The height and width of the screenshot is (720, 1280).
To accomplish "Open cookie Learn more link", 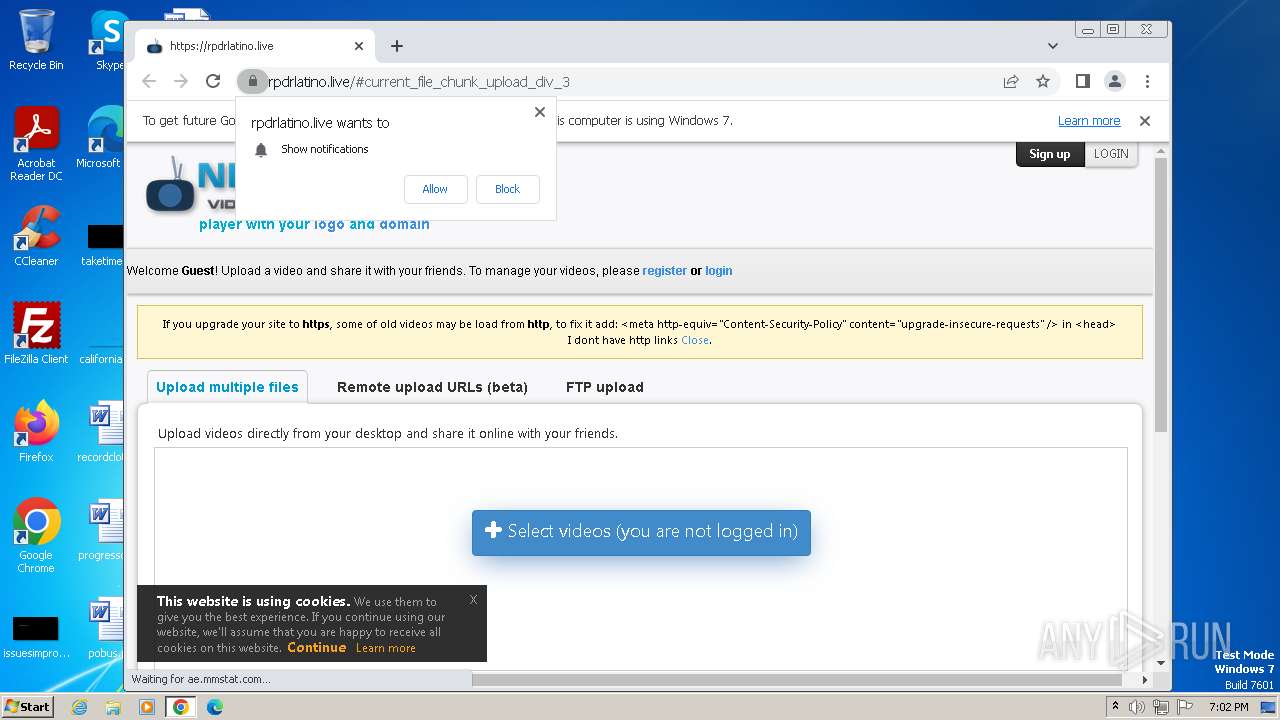I will tap(385, 648).
